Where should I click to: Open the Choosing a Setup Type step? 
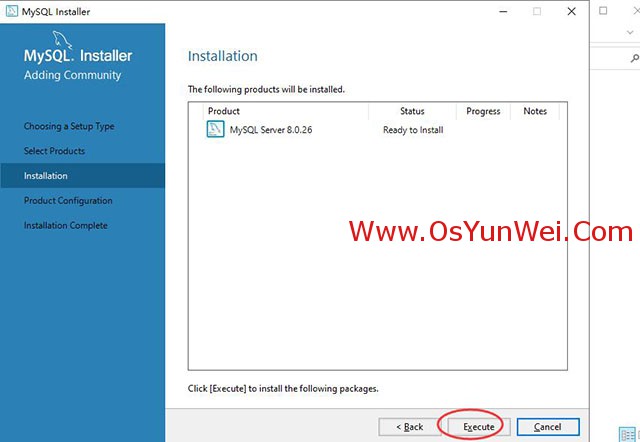tap(69, 126)
